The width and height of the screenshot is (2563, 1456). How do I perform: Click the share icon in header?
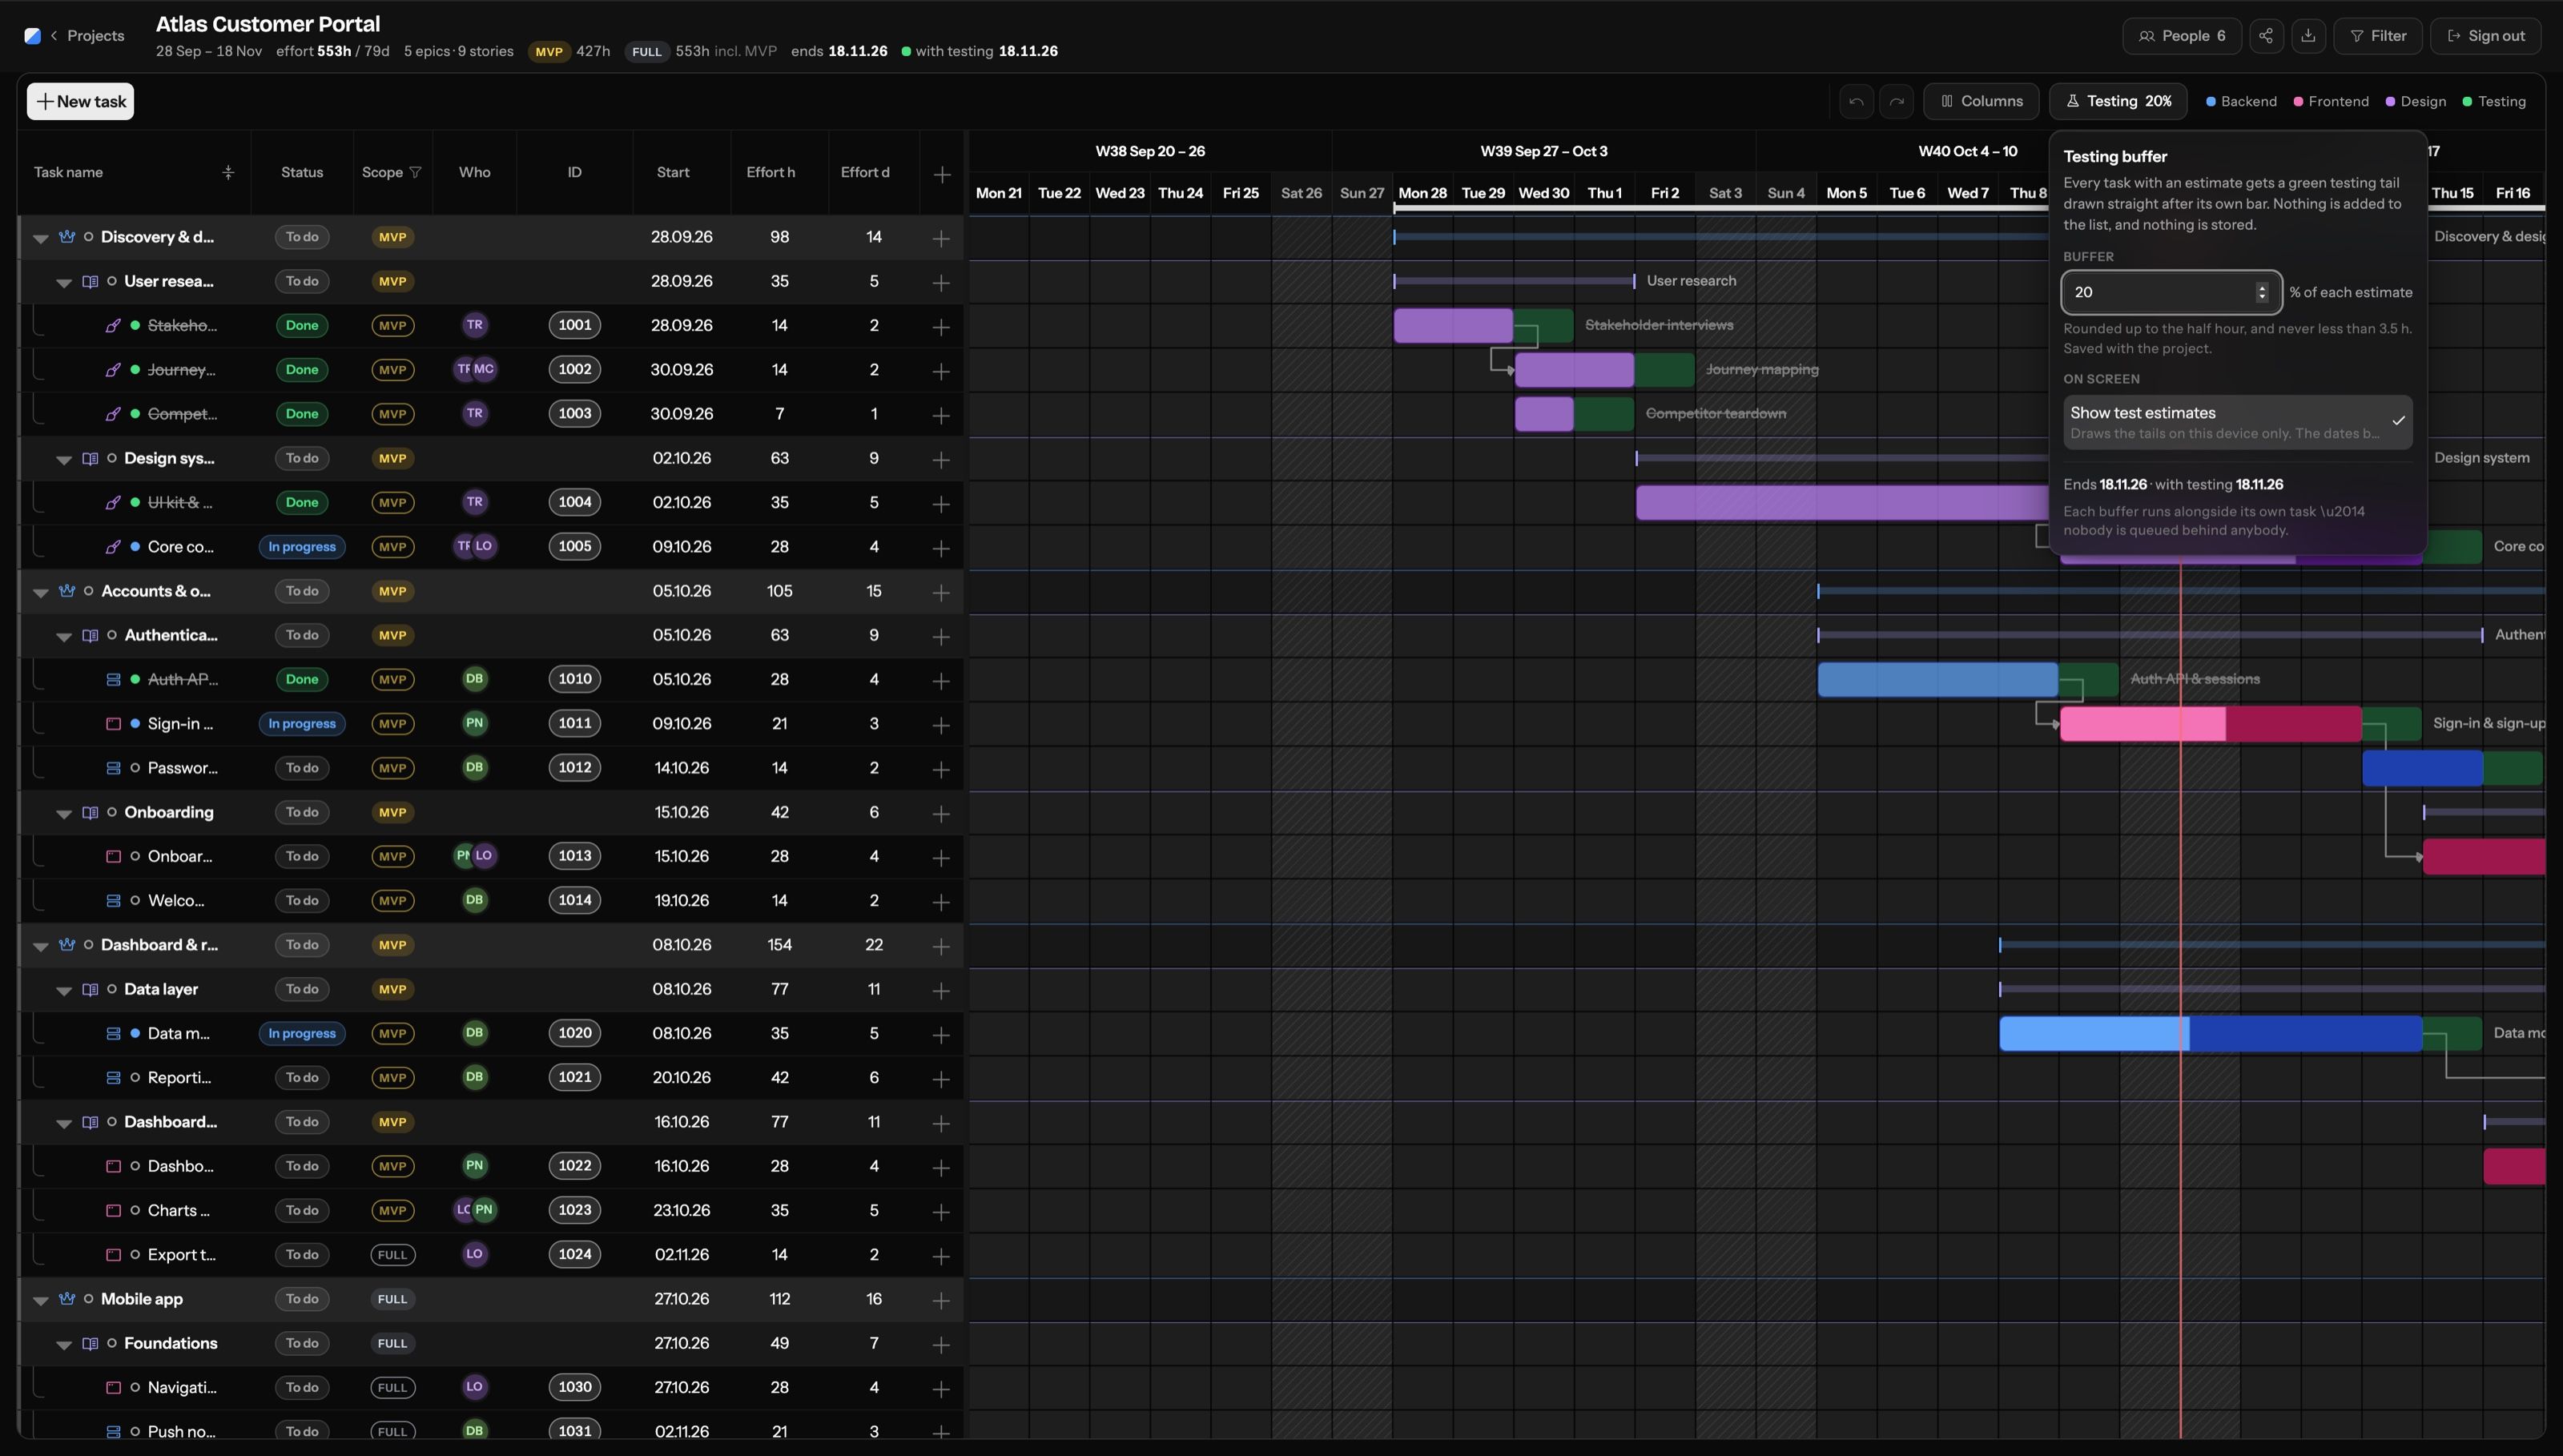point(2266,36)
